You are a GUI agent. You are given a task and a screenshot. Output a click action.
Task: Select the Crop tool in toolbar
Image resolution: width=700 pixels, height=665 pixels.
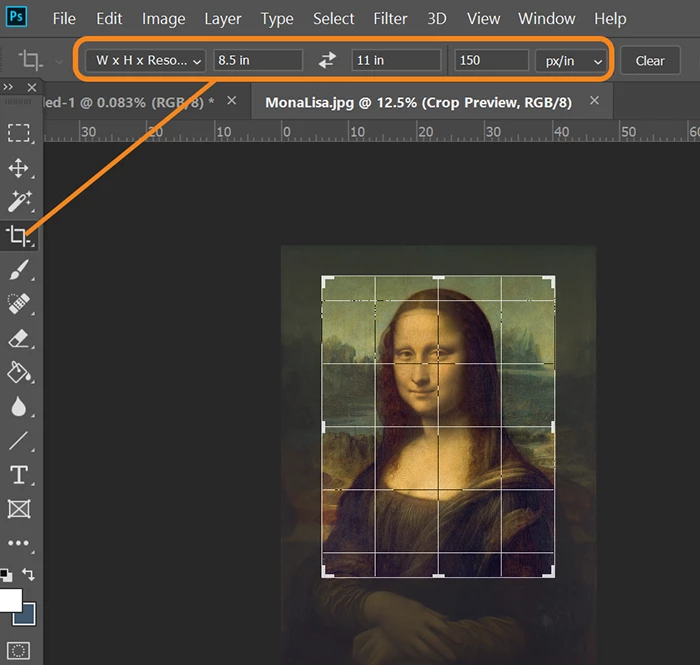click(x=18, y=235)
